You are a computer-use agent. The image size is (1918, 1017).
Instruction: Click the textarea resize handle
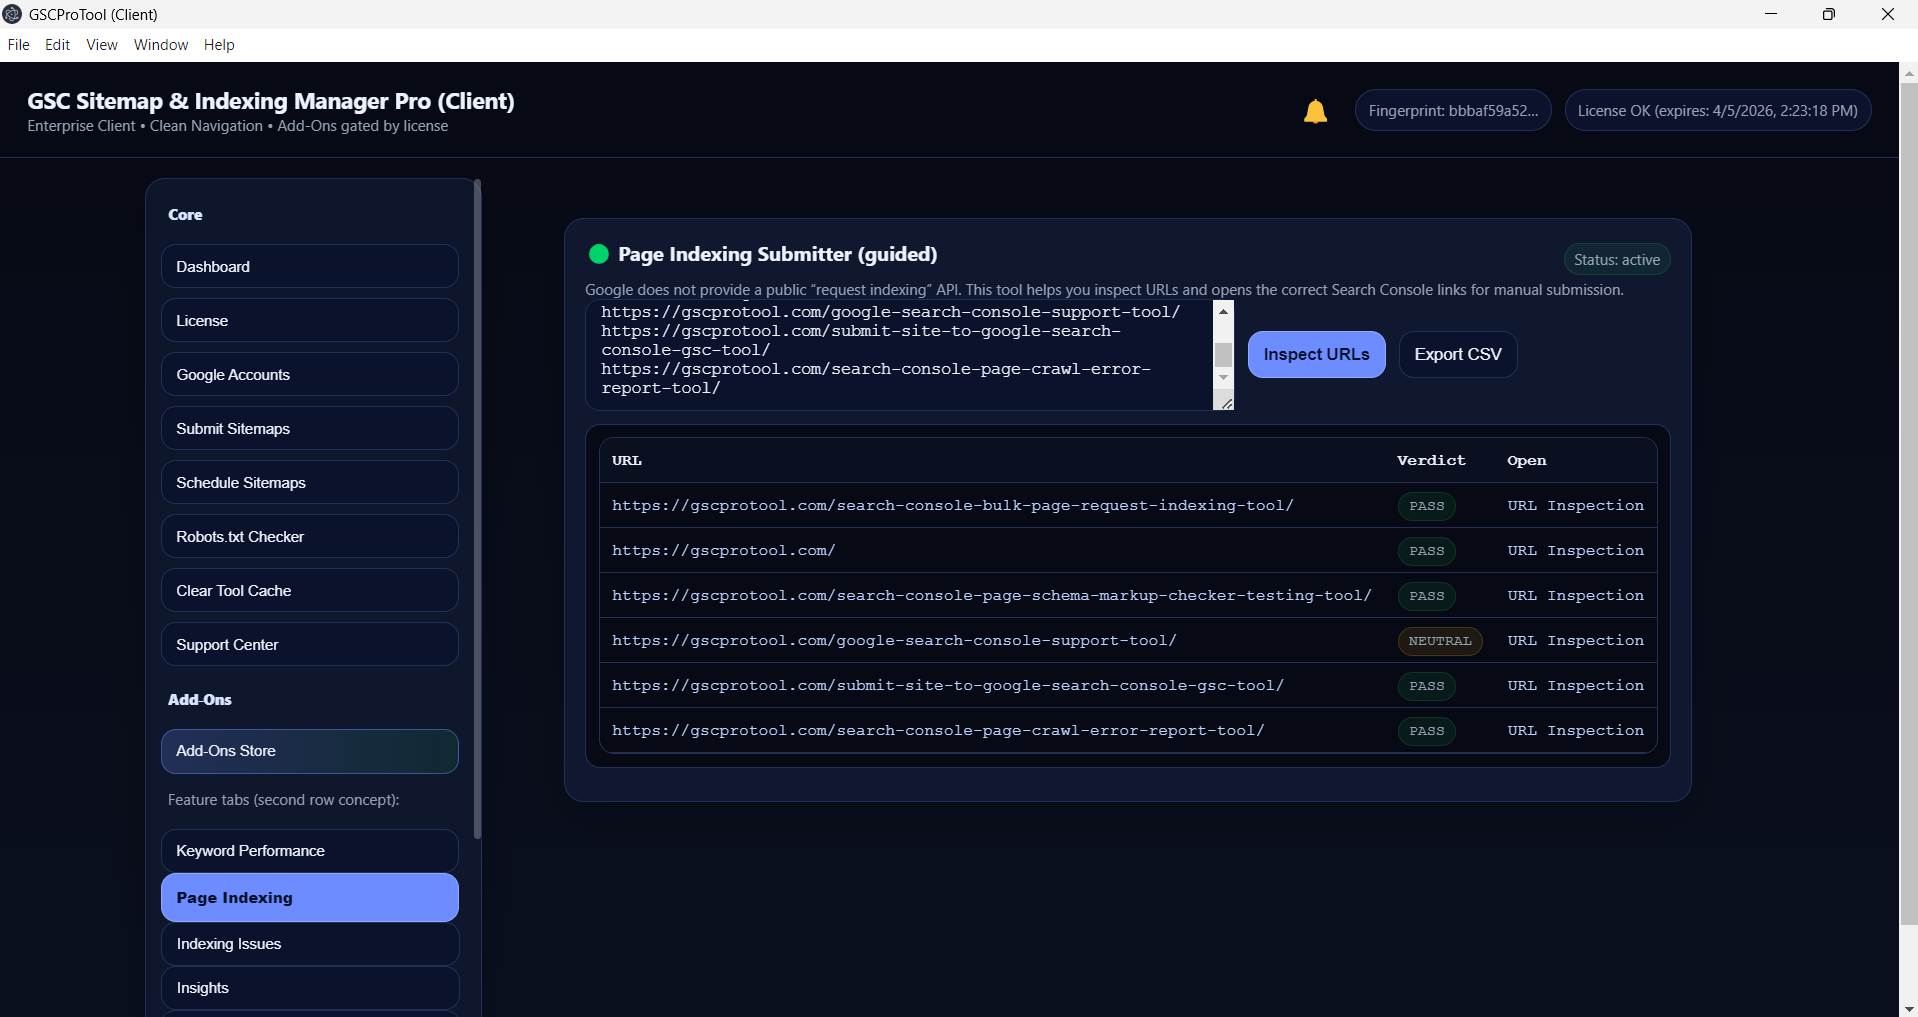tap(1226, 403)
